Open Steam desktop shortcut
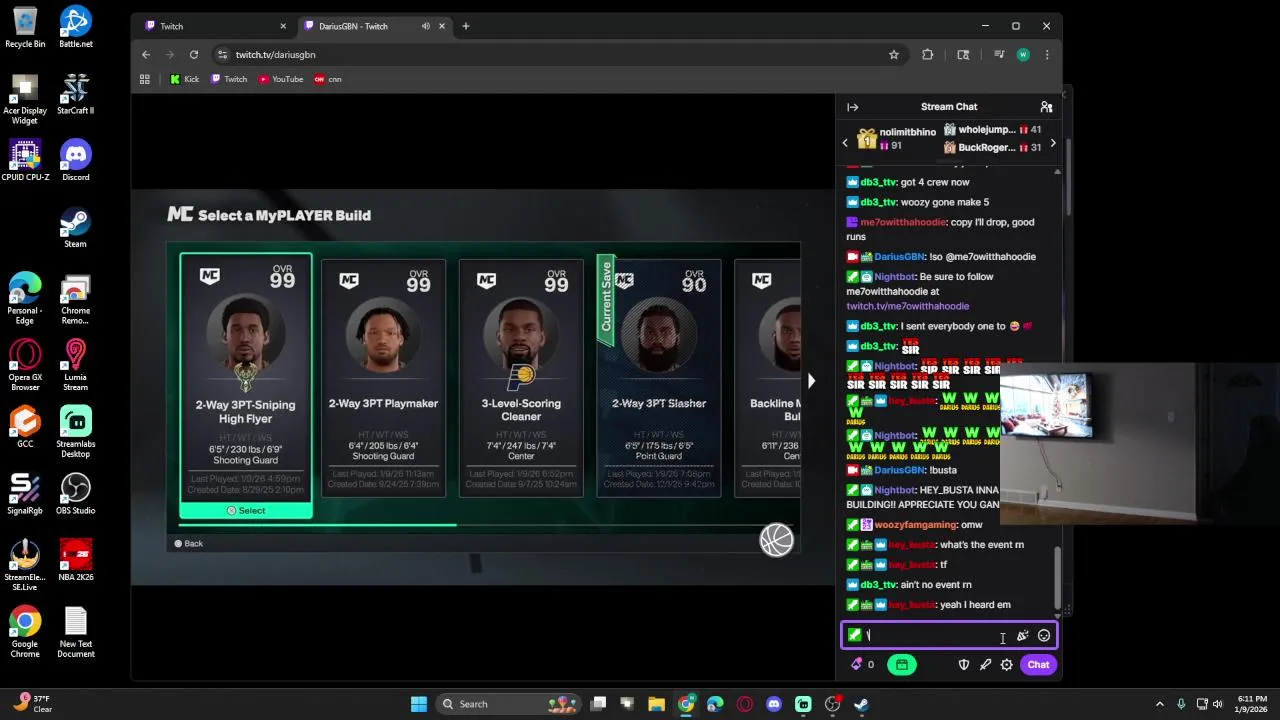The image size is (1280, 720). click(x=76, y=228)
